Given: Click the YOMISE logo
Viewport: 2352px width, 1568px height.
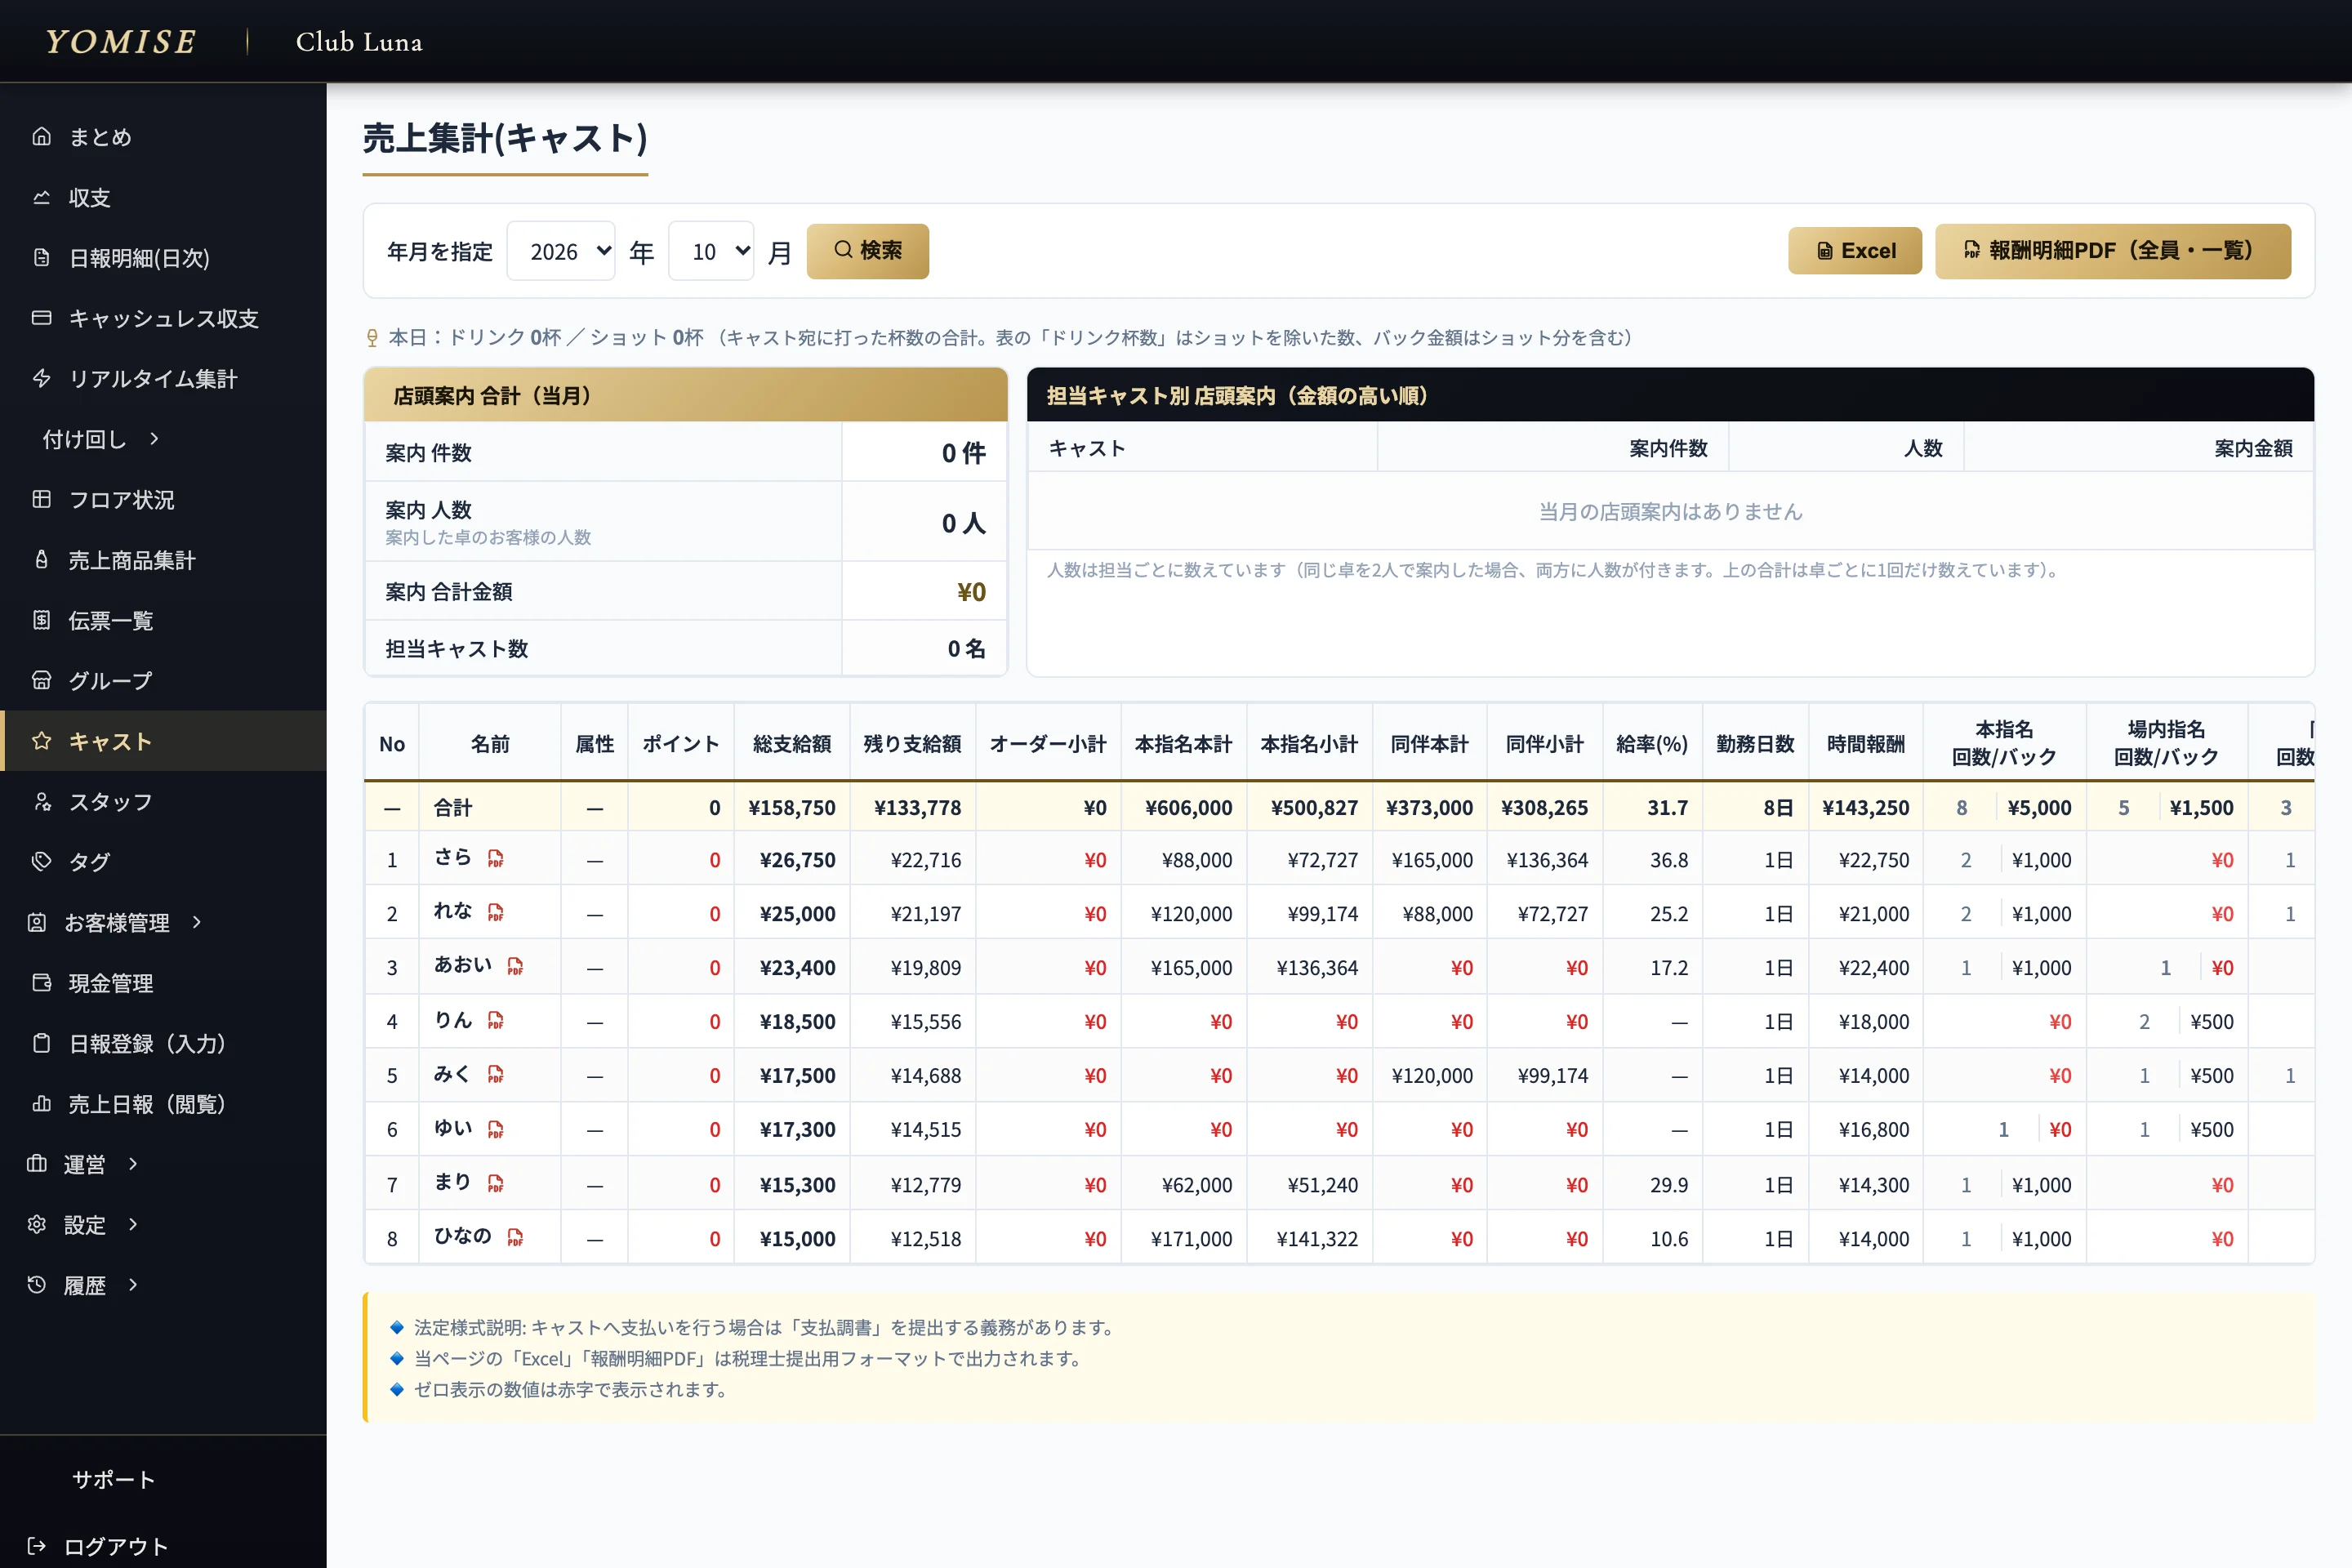Looking at the screenshot, I should coord(120,41).
